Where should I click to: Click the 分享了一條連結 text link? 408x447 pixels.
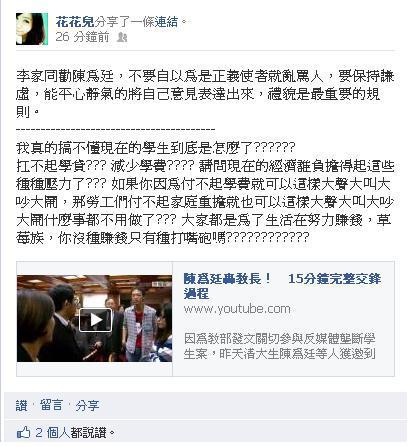click(137, 22)
